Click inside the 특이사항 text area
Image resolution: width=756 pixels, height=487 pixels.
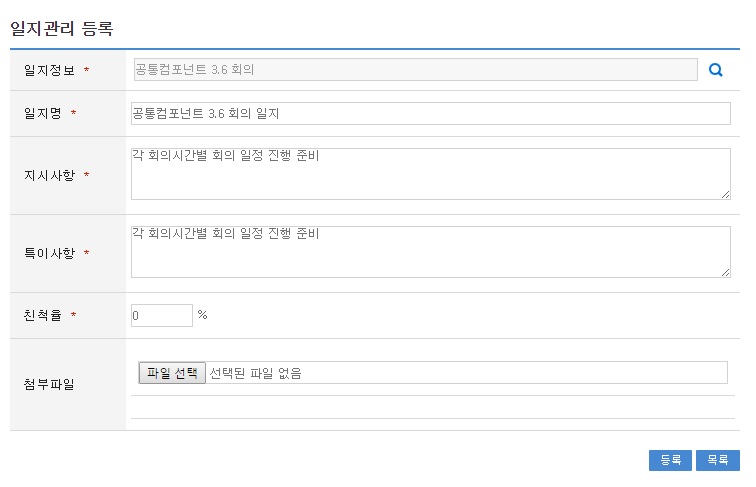tap(430, 252)
